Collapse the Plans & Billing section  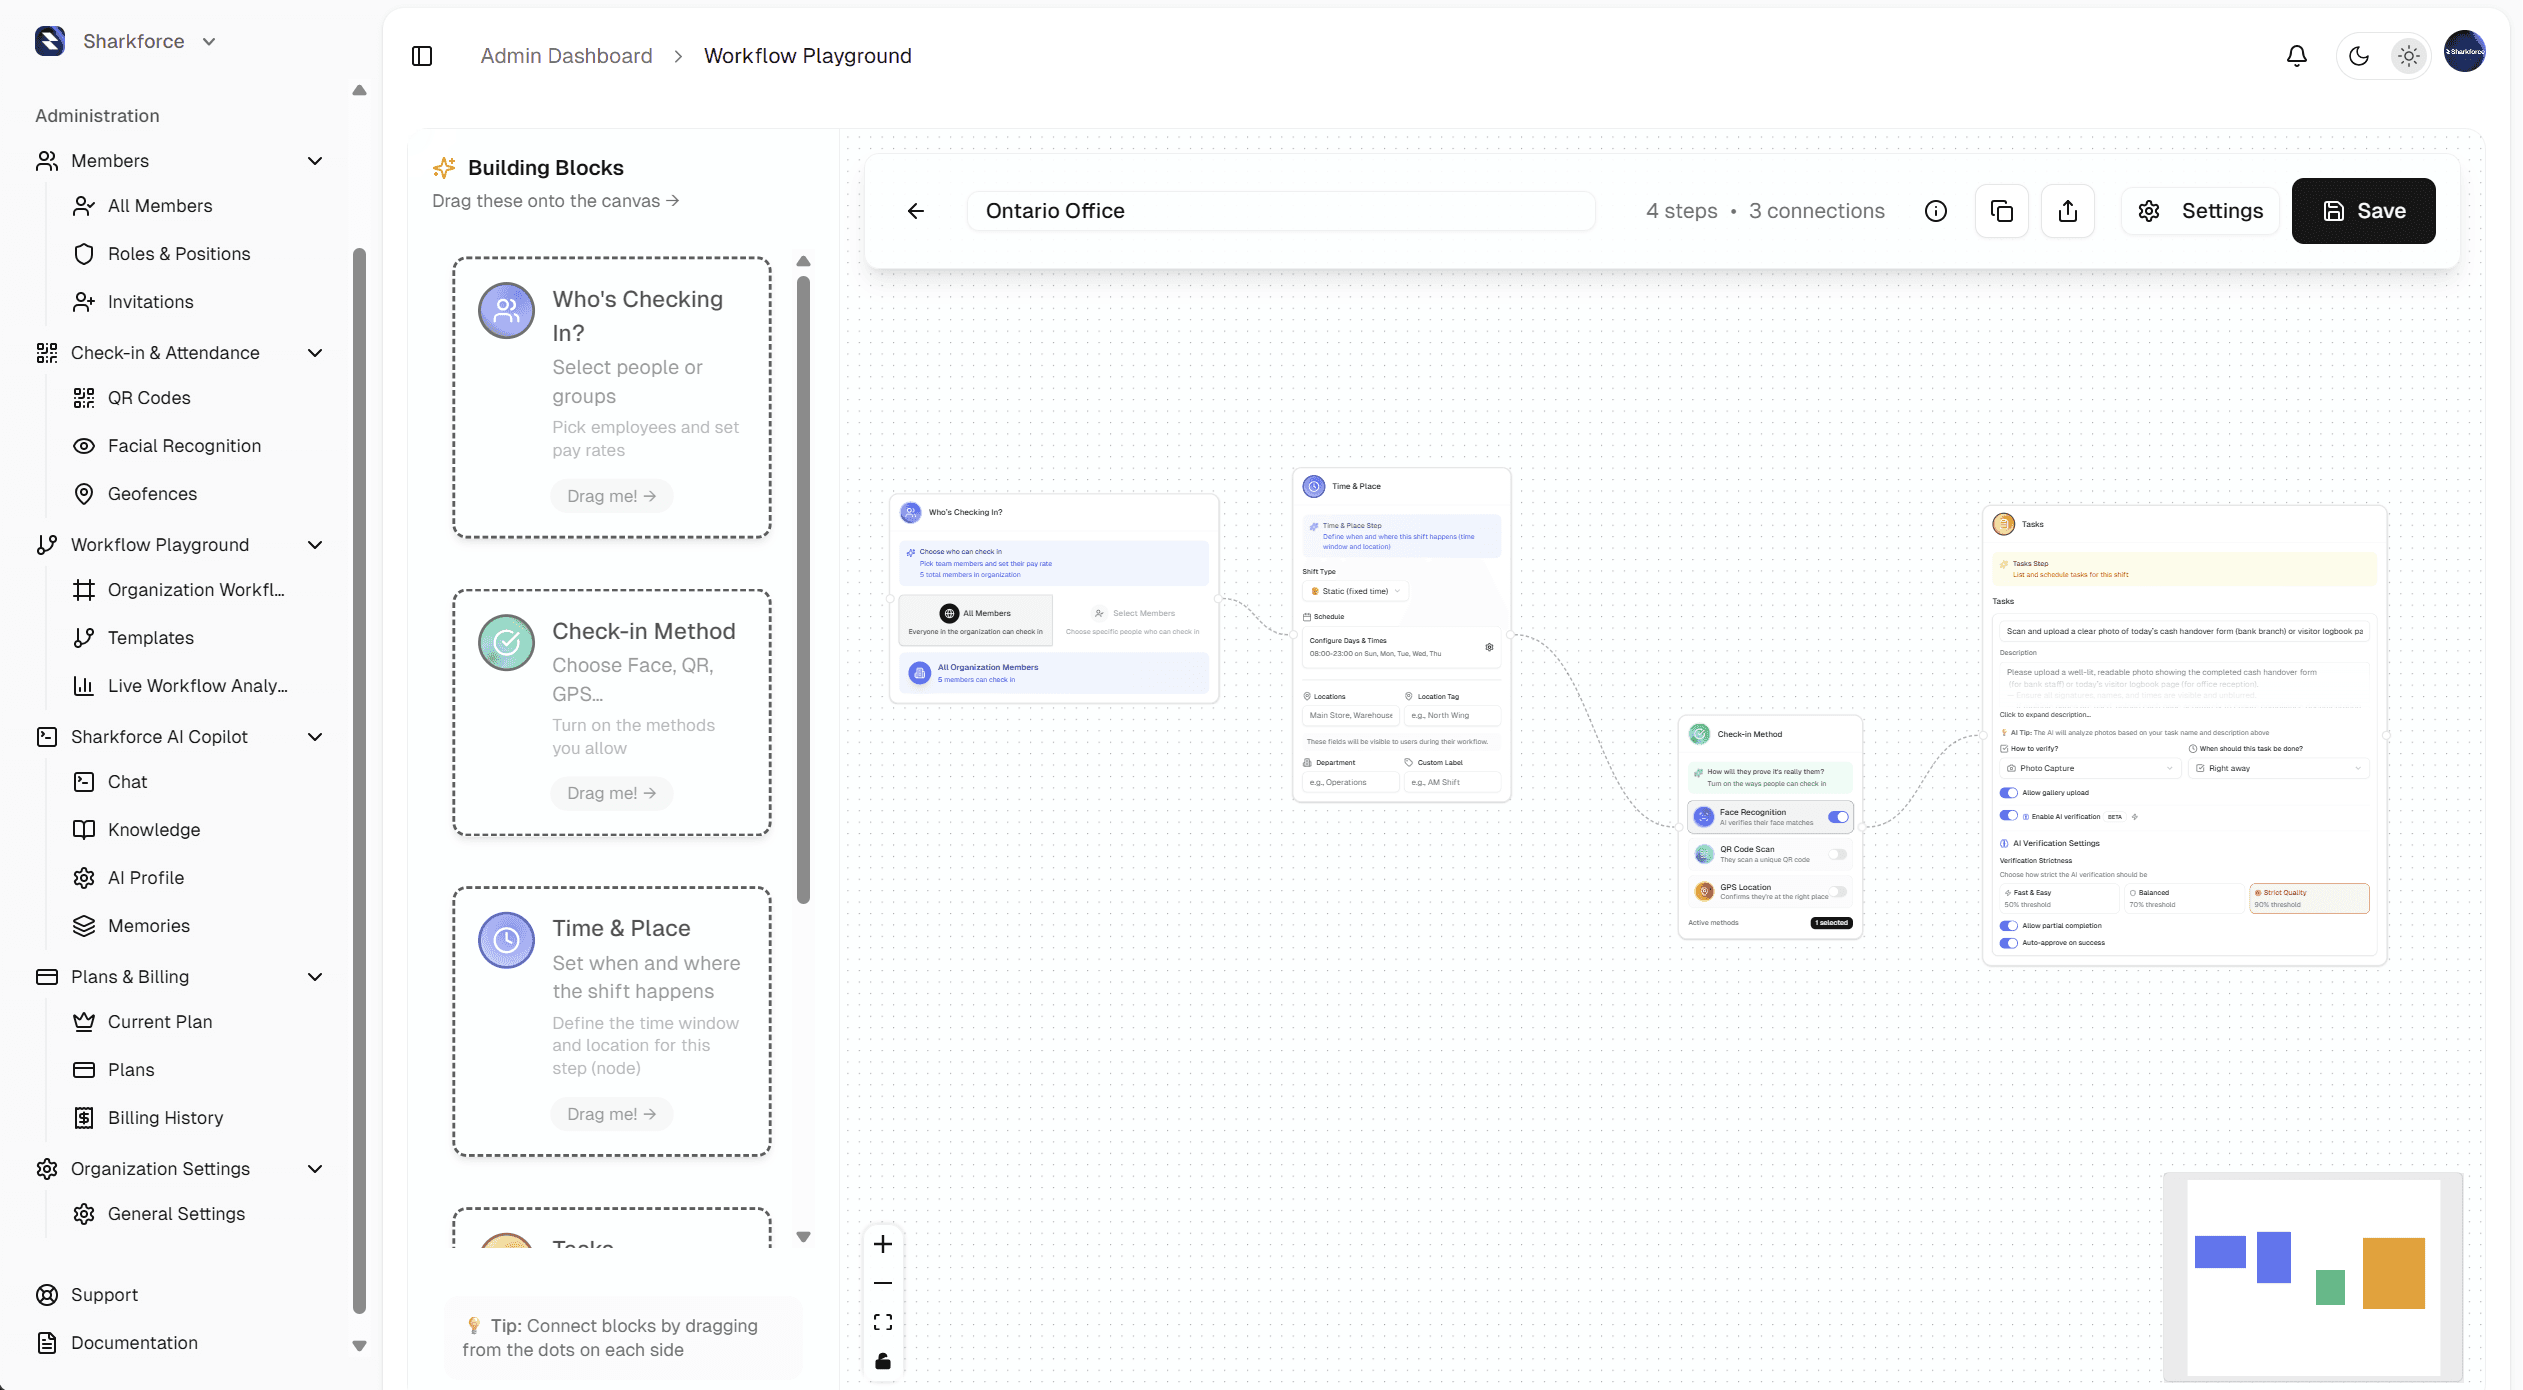tap(315, 977)
